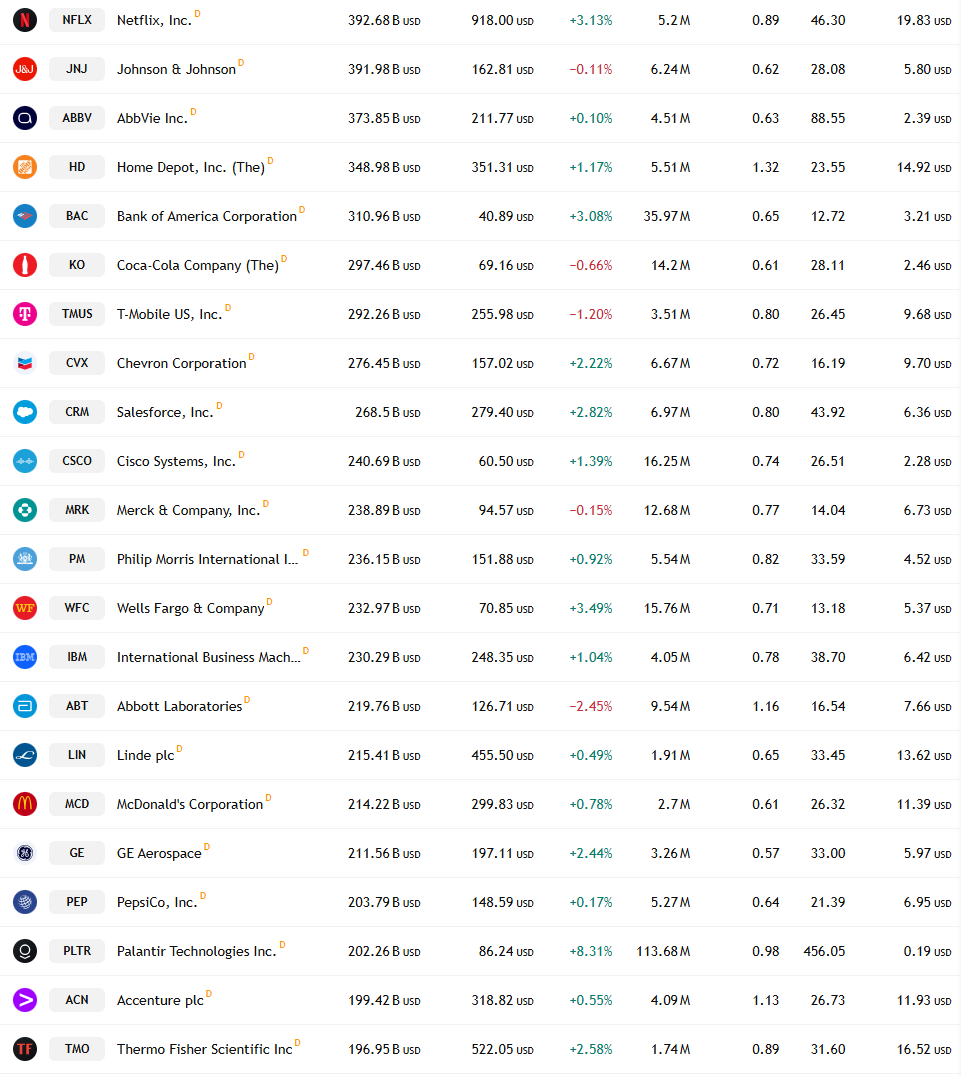Click Abbott change value −2.45%
Screen dimensions: 961x1076
pyautogui.click(x=590, y=706)
